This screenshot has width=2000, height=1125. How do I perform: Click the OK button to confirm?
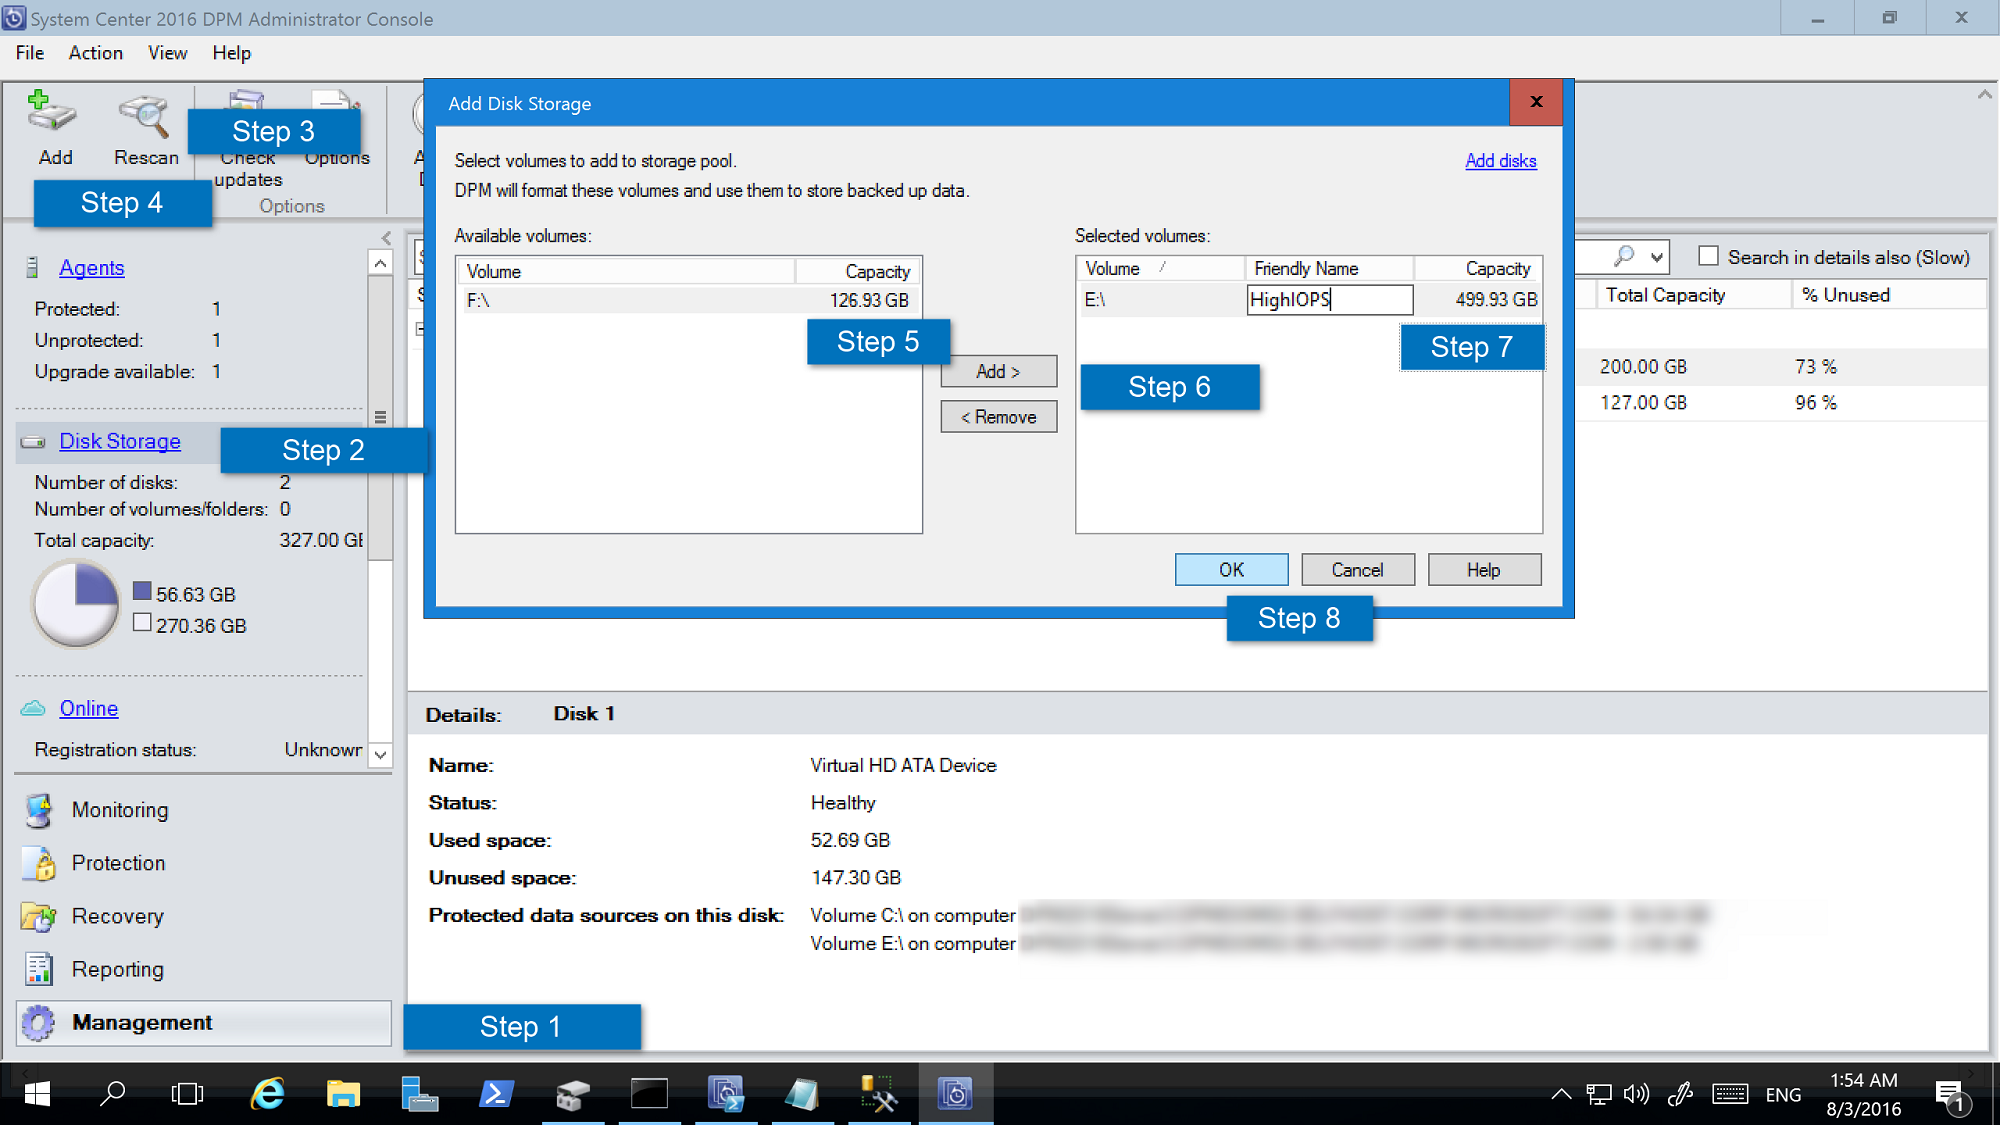point(1231,570)
